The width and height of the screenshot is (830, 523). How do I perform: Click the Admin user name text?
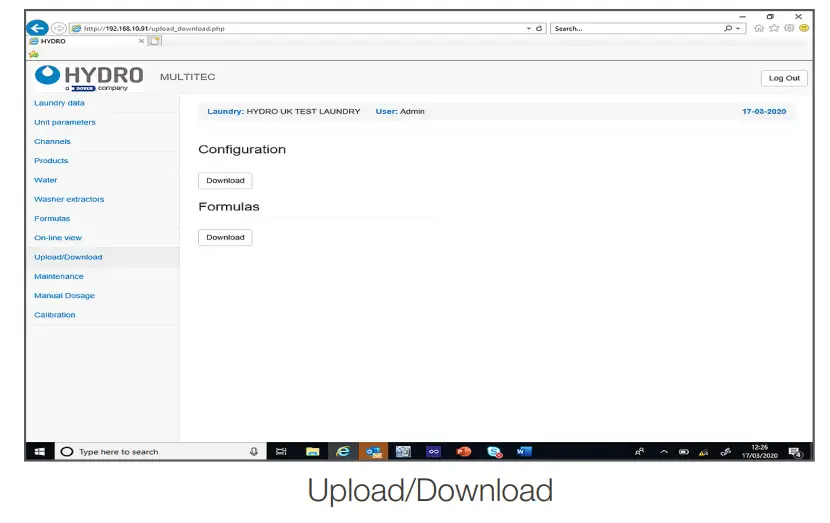[x=412, y=111]
